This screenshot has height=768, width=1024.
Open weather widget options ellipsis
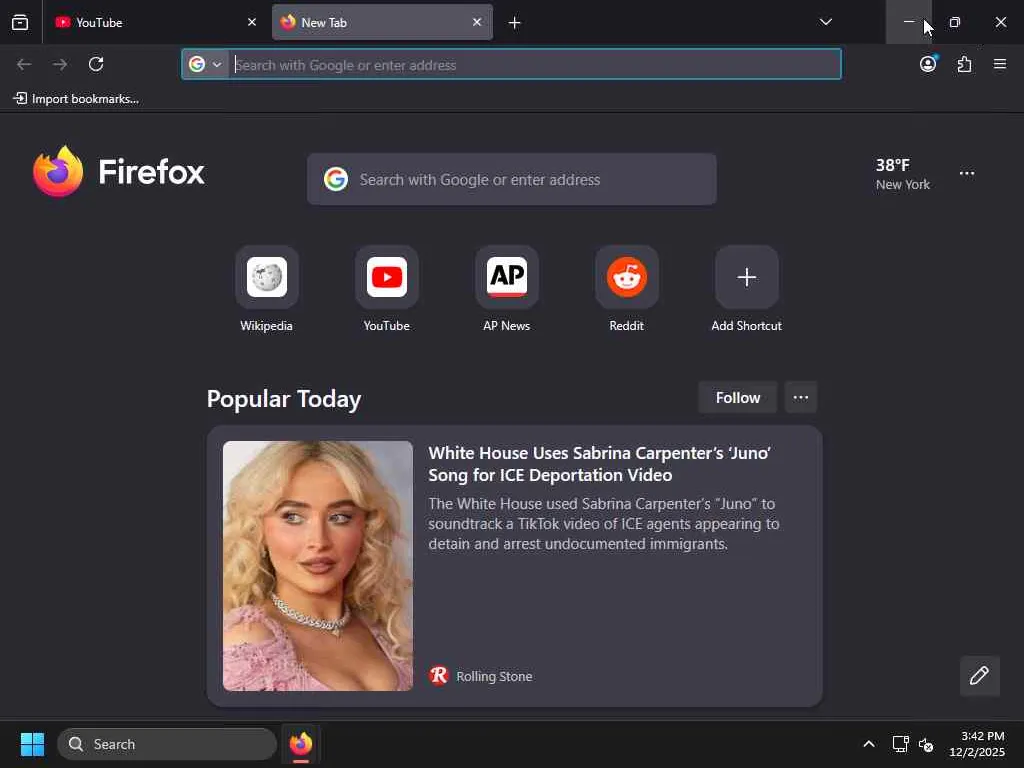(967, 173)
